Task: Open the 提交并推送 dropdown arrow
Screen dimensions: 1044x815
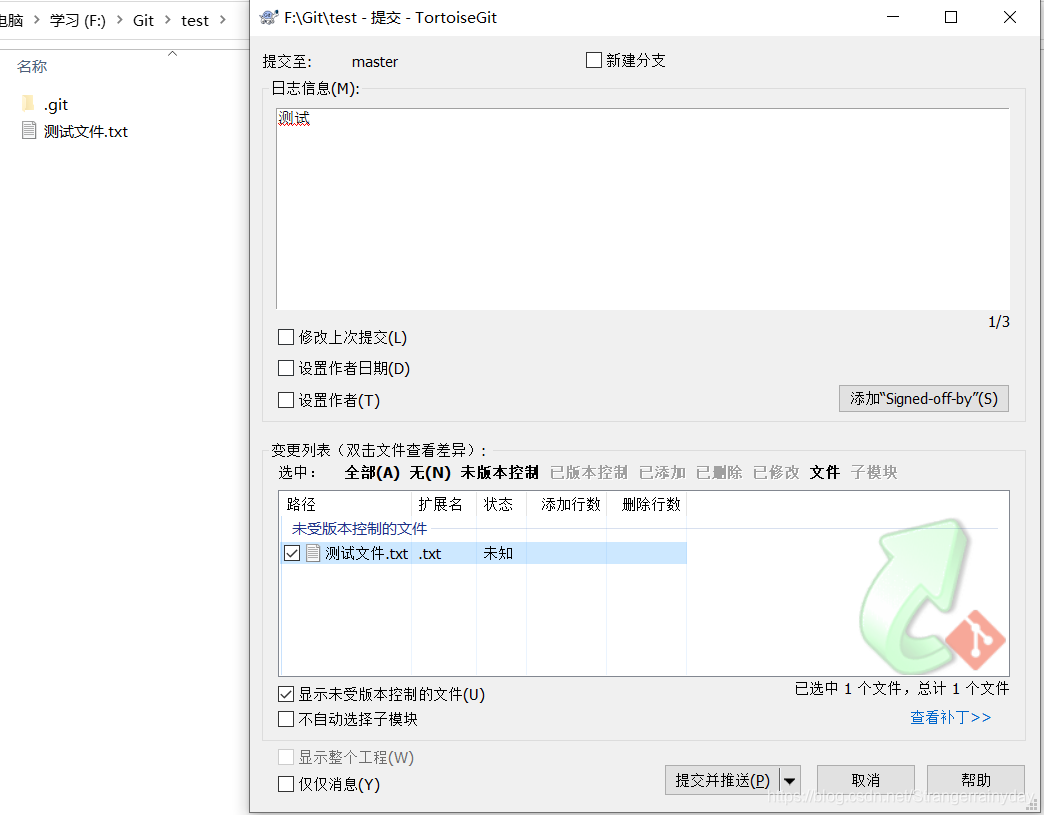Action: [789, 779]
